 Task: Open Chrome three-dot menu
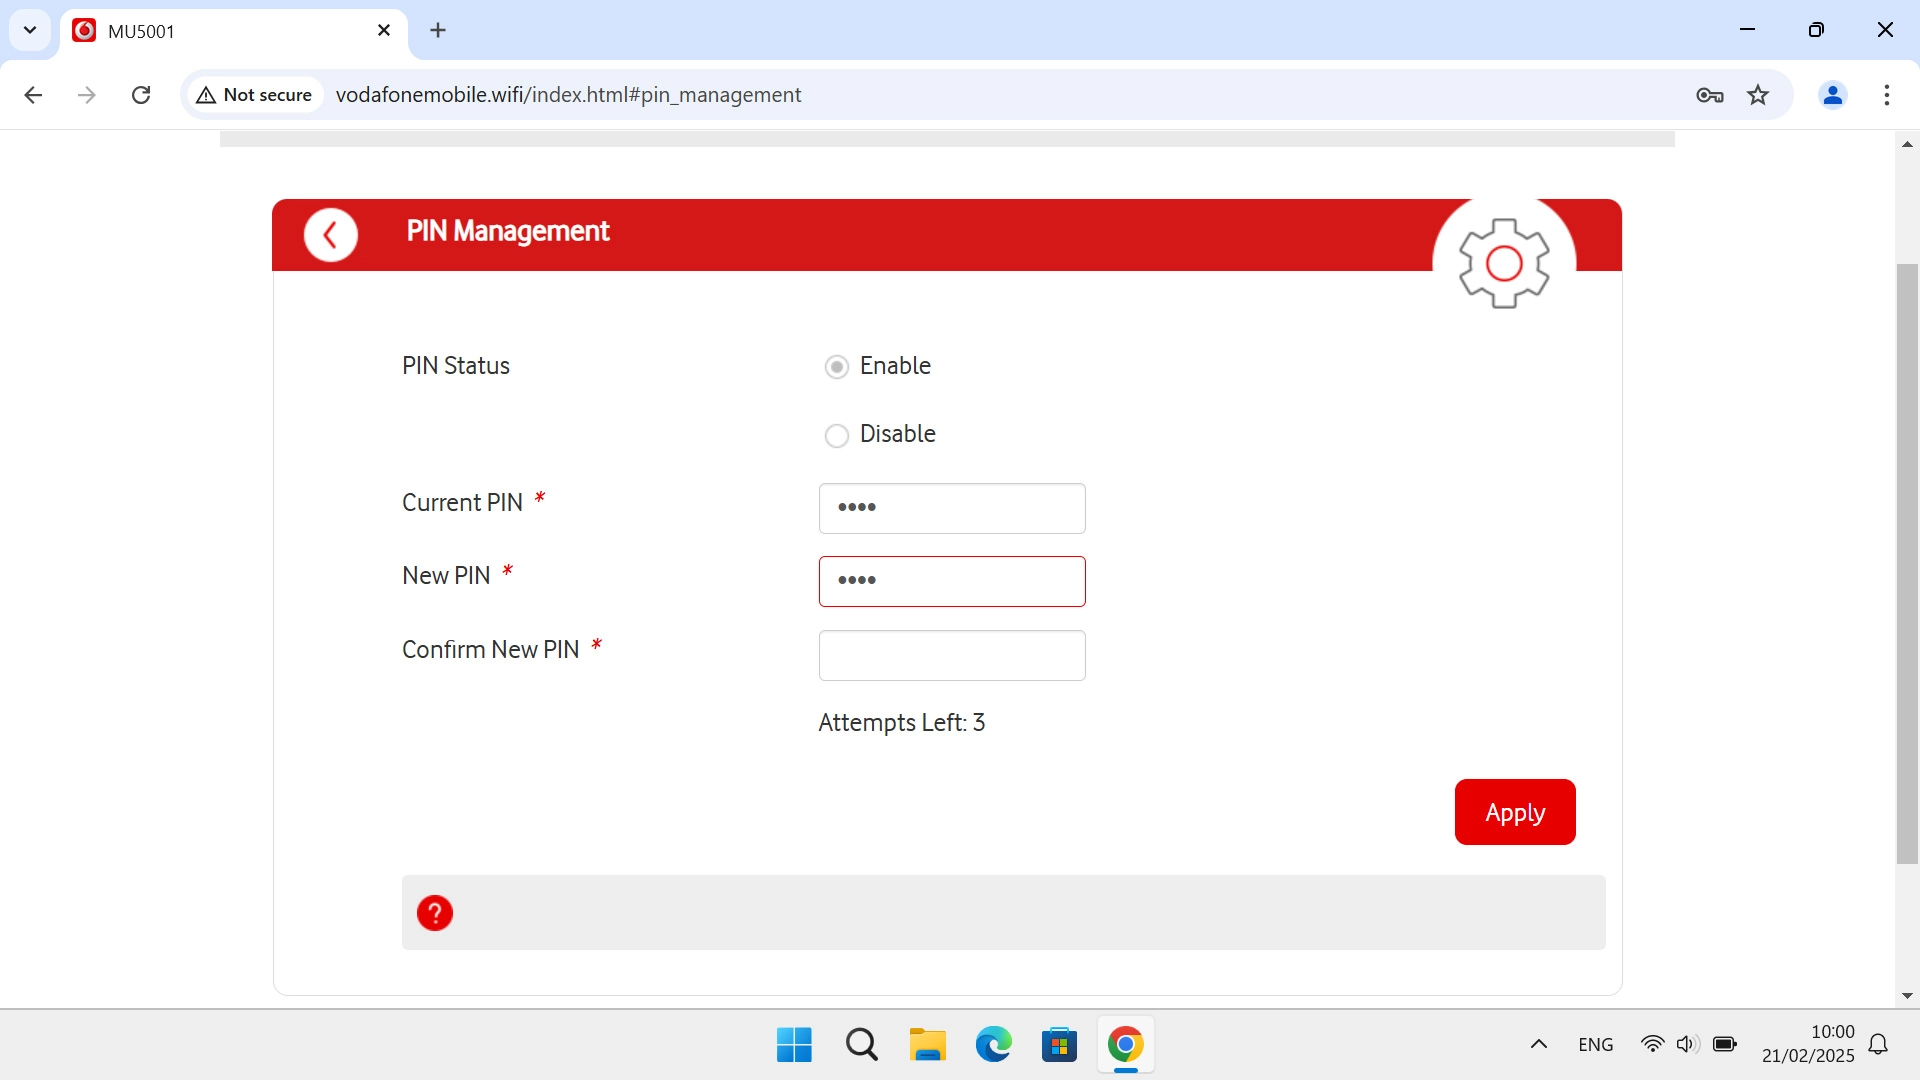[x=1886, y=95]
